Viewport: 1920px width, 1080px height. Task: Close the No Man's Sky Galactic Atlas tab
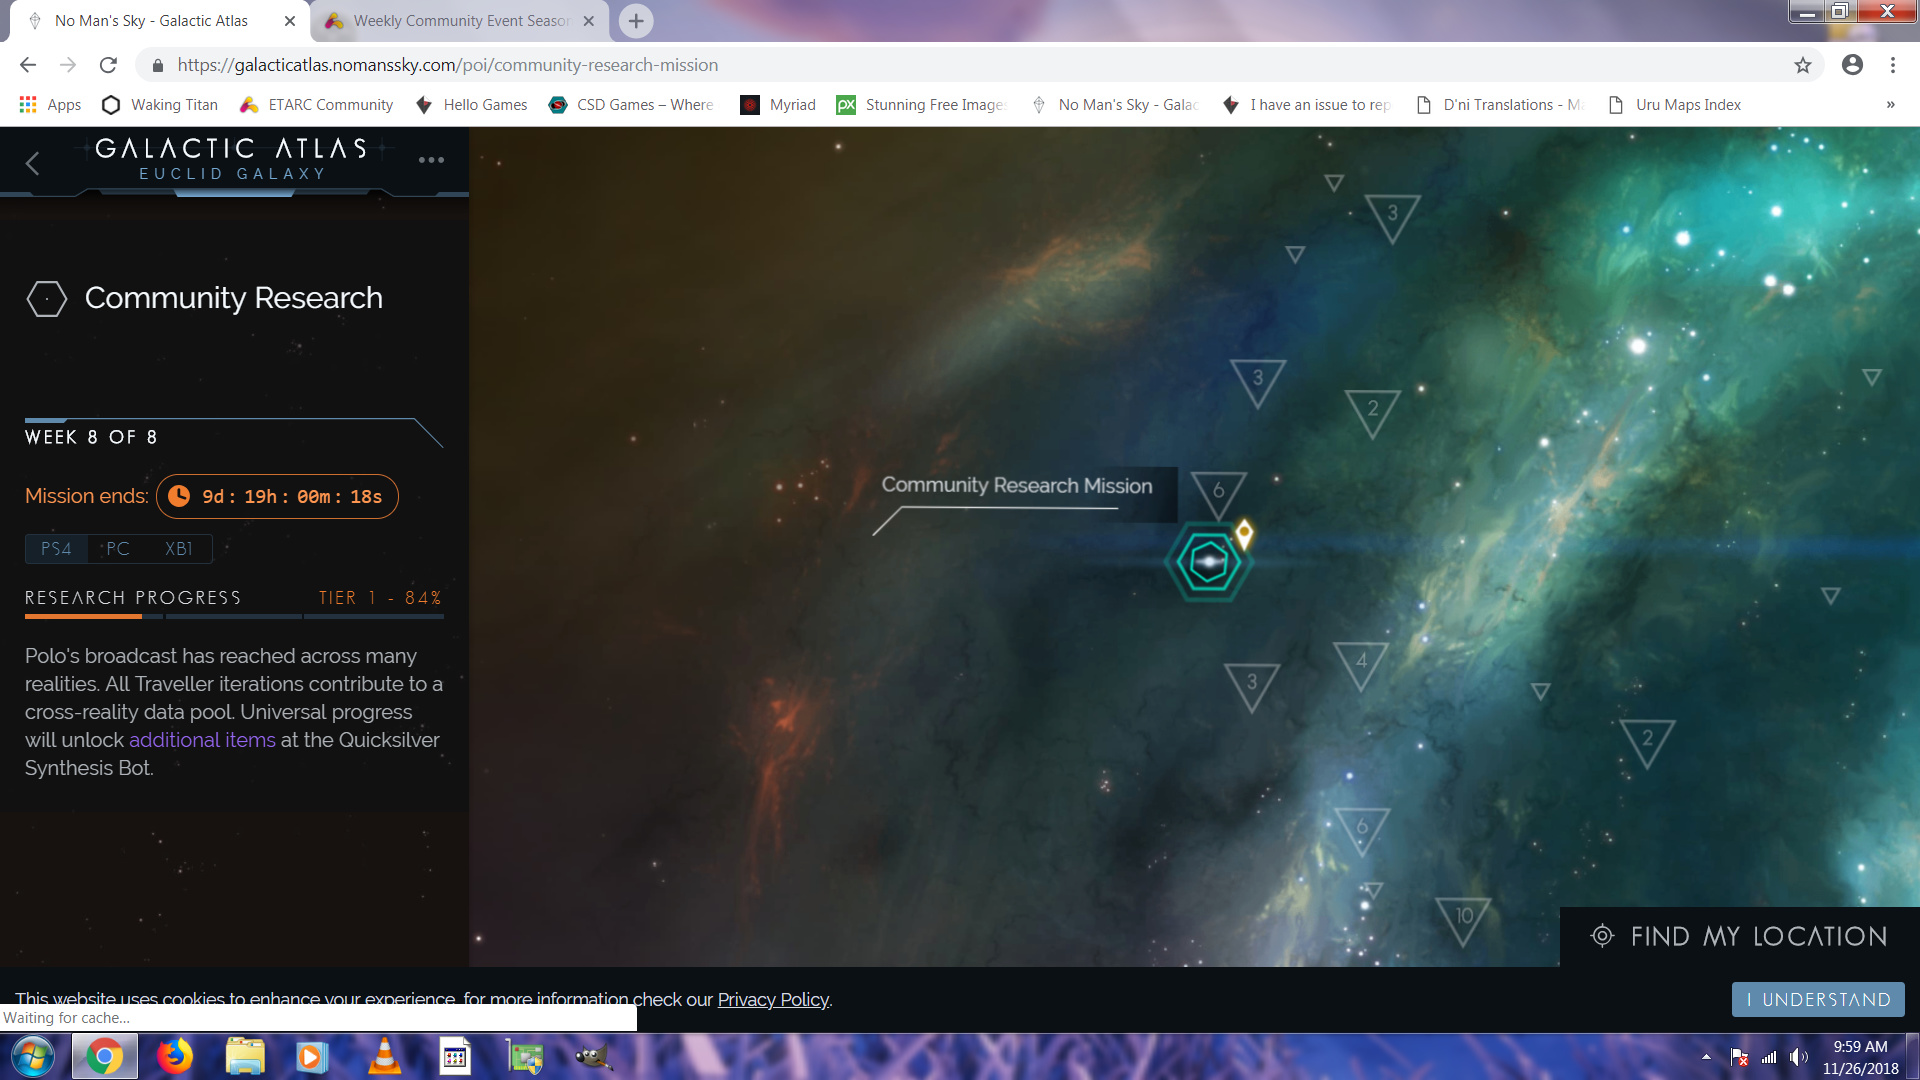pyautogui.click(x=290, y=21)
